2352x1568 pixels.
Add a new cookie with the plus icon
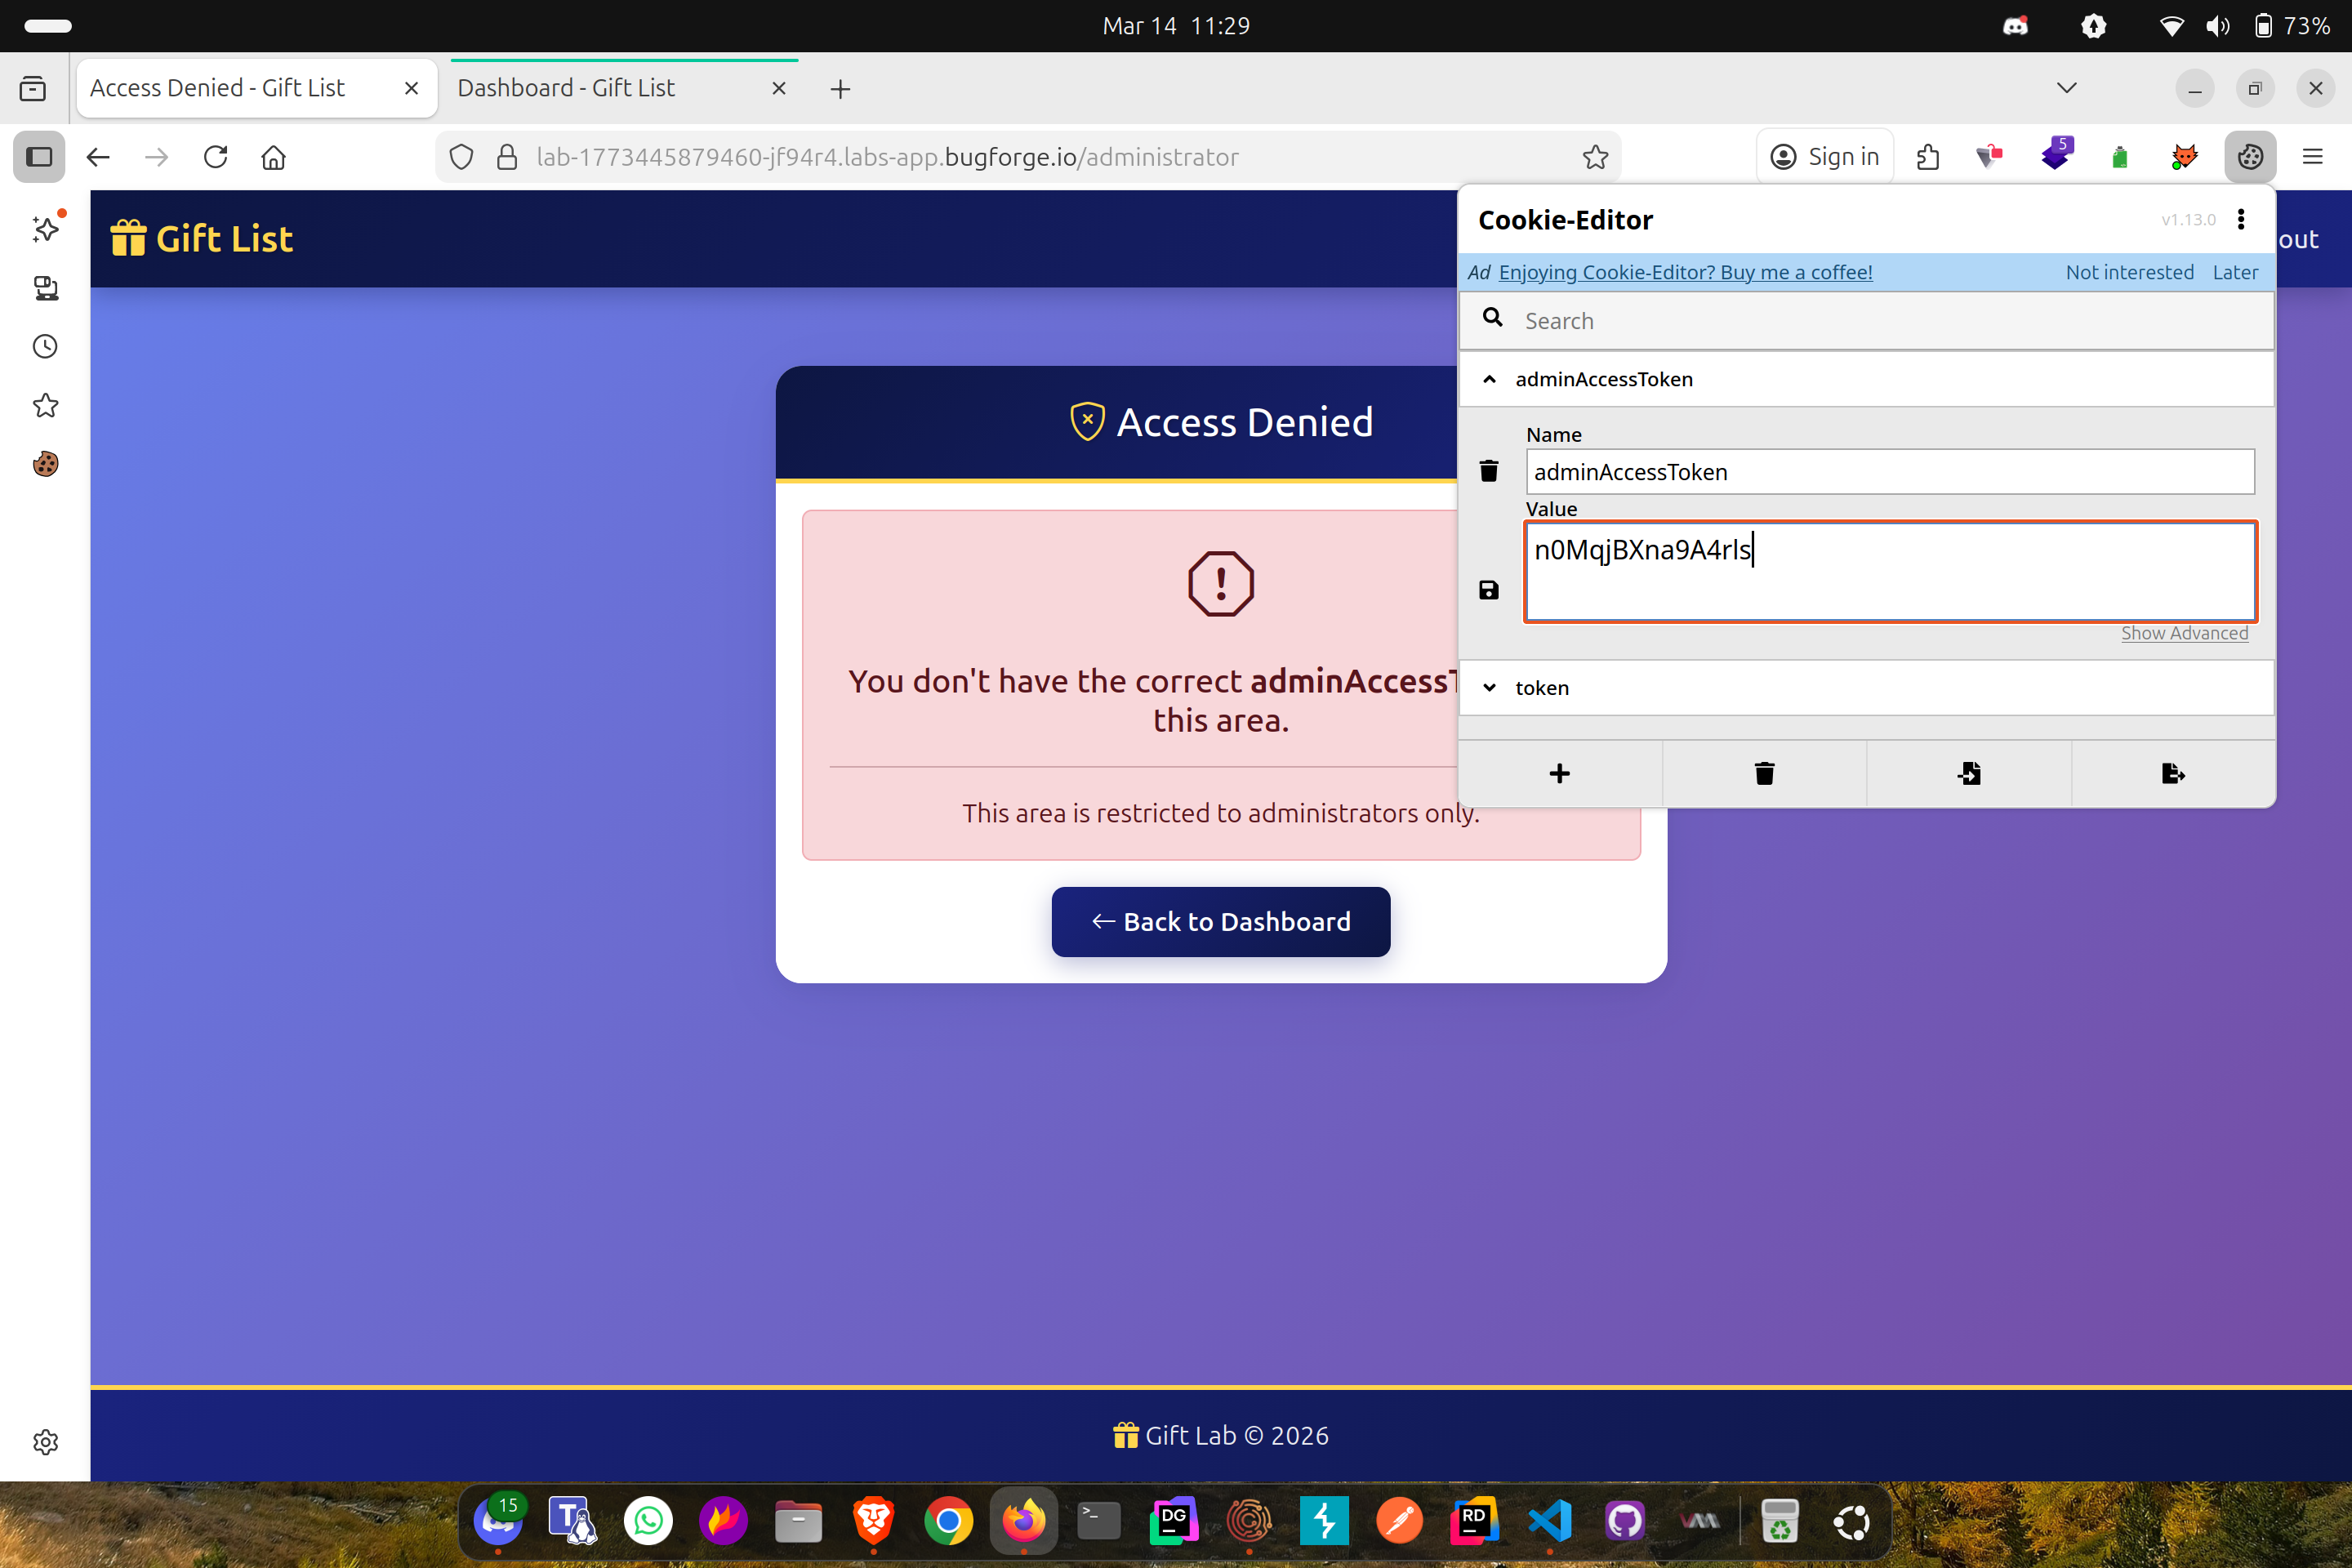point(1560,773)
